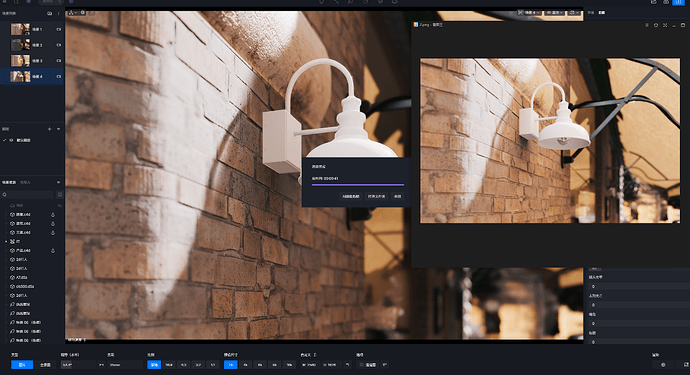The width and height of the screenshot is (690, 375).
Task: Click the plus icon in the layer panel header
Action: (x=49, y=129)
